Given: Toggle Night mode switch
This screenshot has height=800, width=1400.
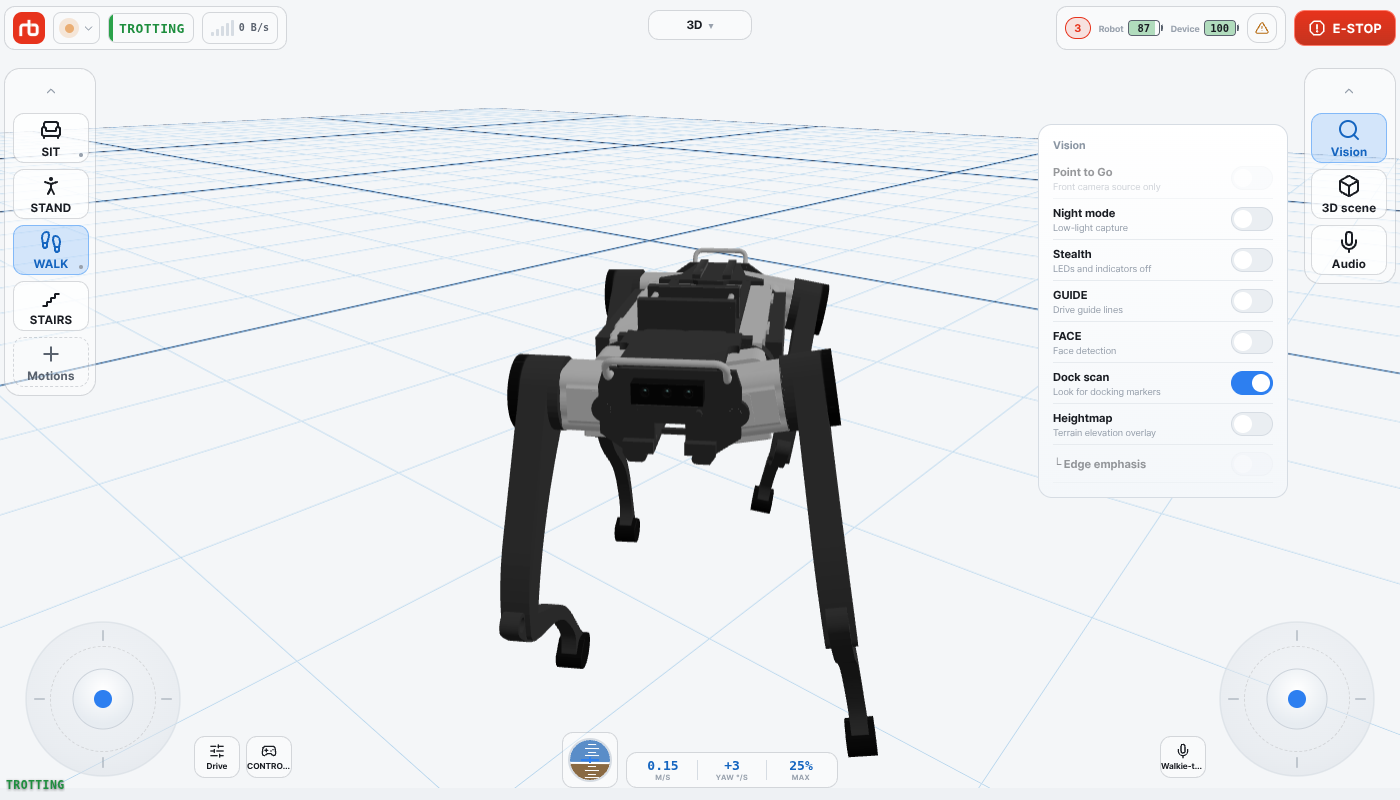Looking at the screenshot, I should click(1252, 219).
